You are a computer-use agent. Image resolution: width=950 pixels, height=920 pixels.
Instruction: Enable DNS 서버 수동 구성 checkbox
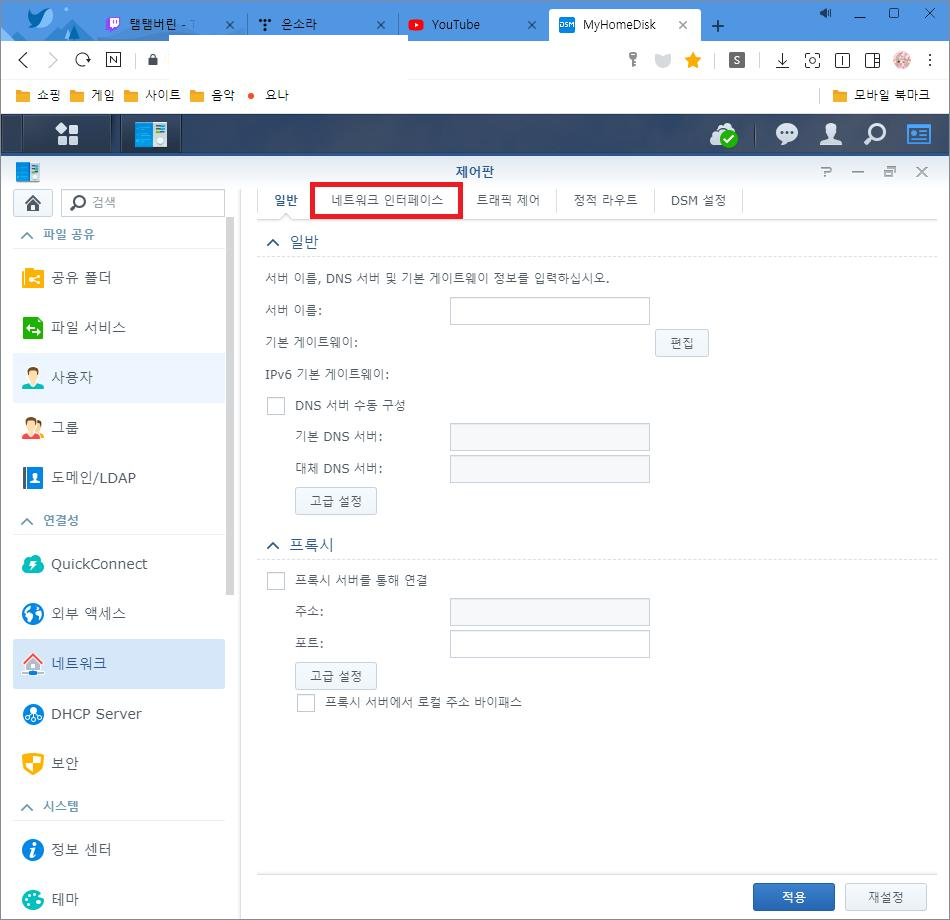(276, 406)
